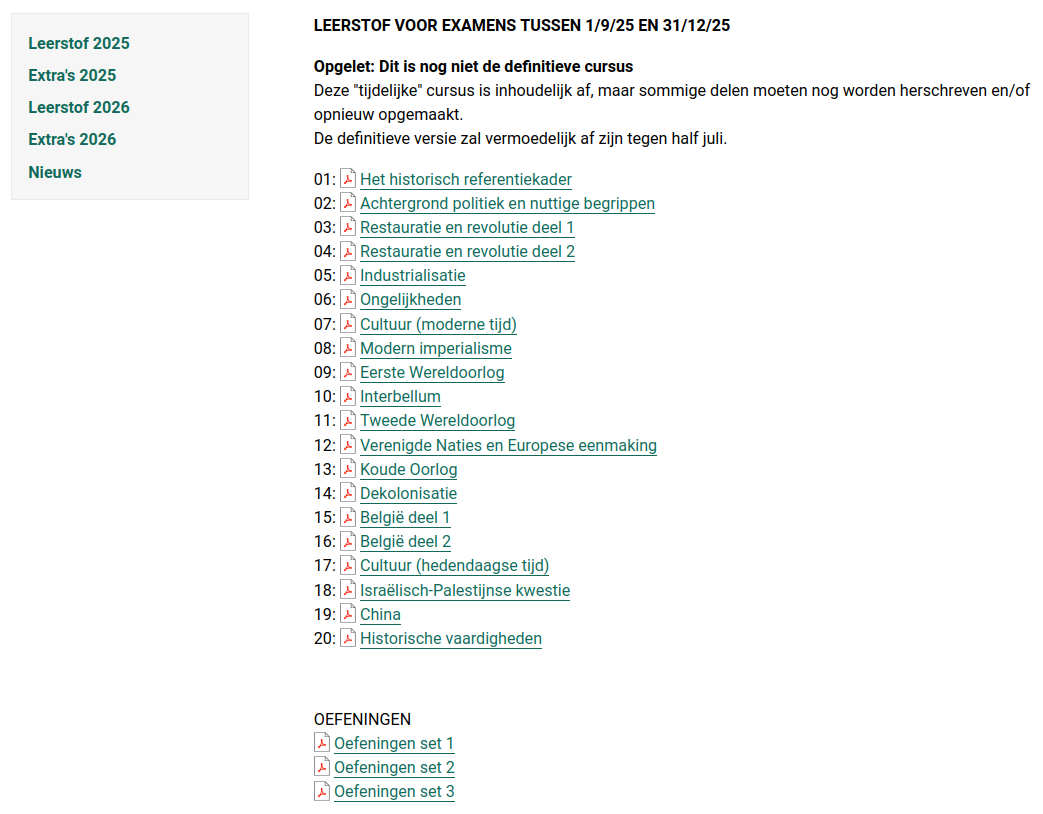Open Eerste Wereldoorlog link
The image size is (1043, 814).
[432, 372]
